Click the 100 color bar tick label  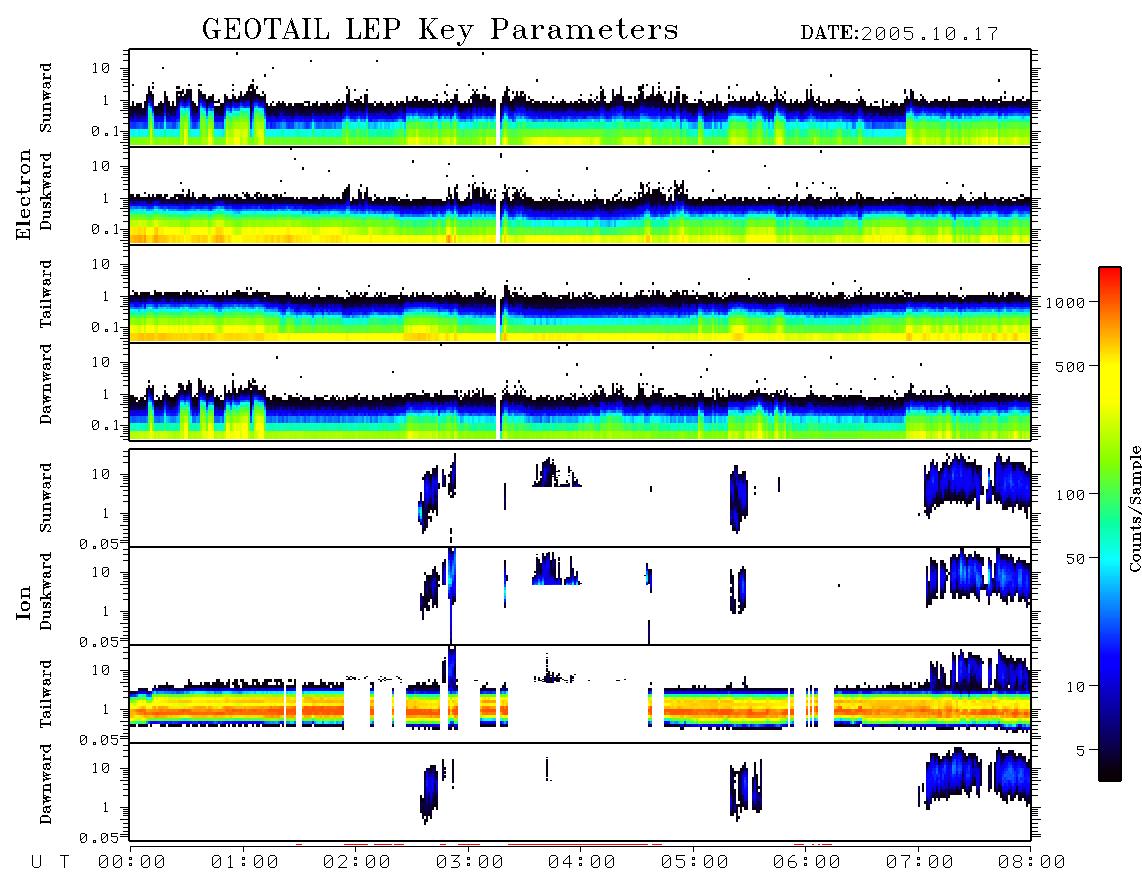tap(1070, 495)
